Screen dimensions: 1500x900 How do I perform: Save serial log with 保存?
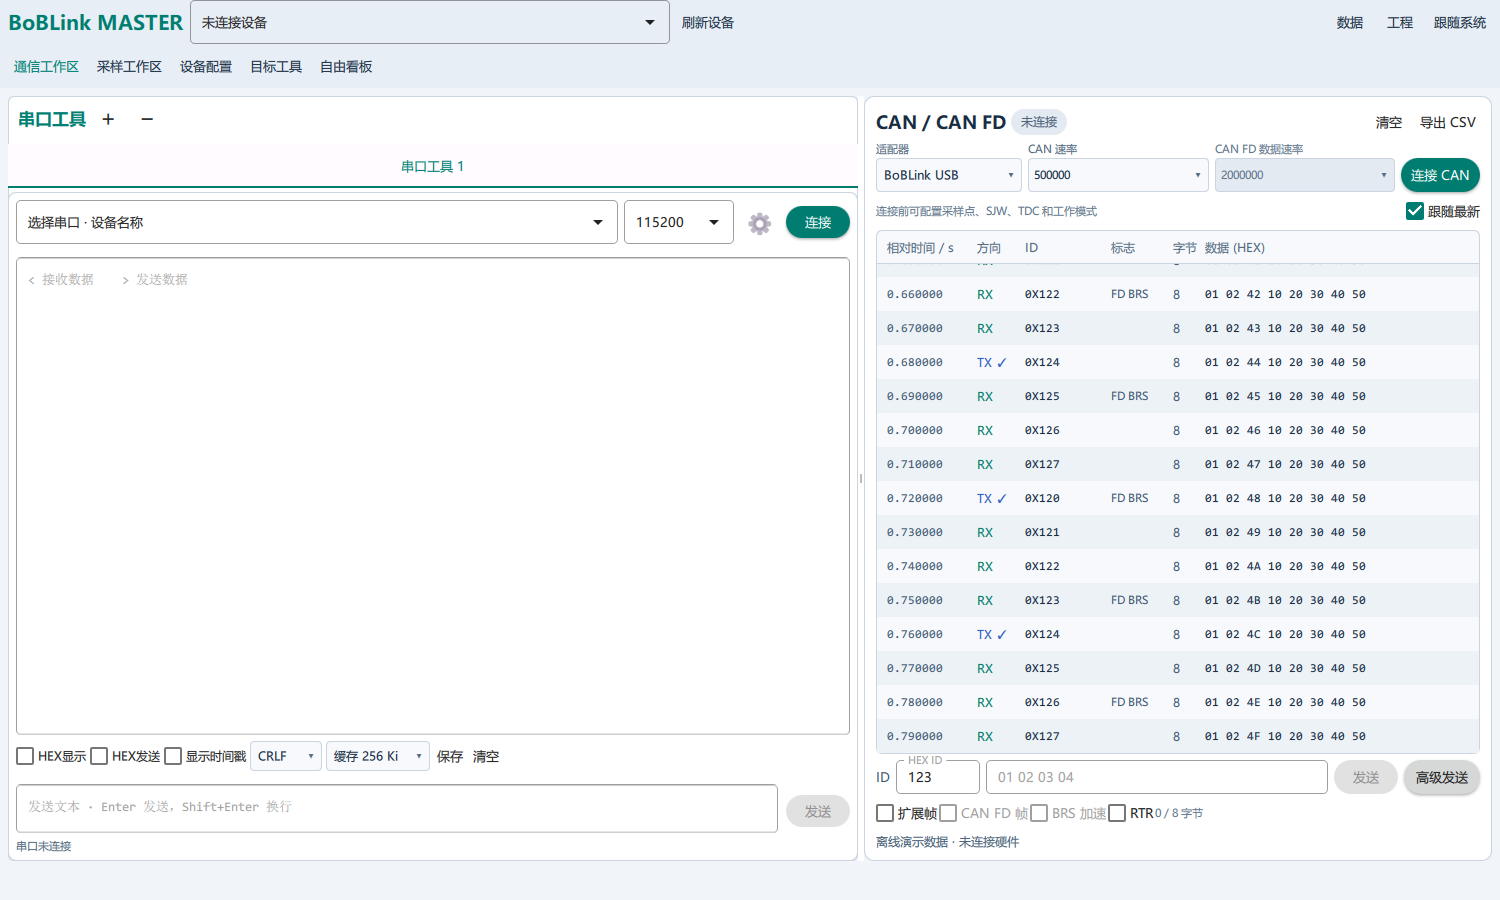coord(450,756)
